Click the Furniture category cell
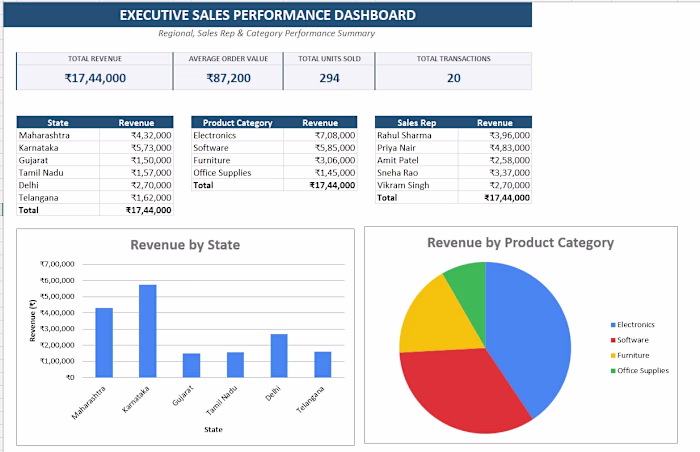 point(237,160)
